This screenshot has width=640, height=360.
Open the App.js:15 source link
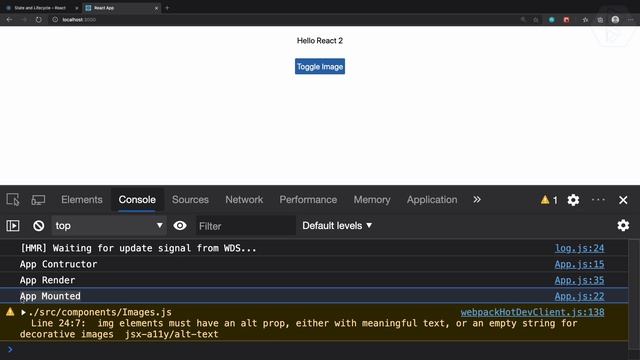(579, 264)
